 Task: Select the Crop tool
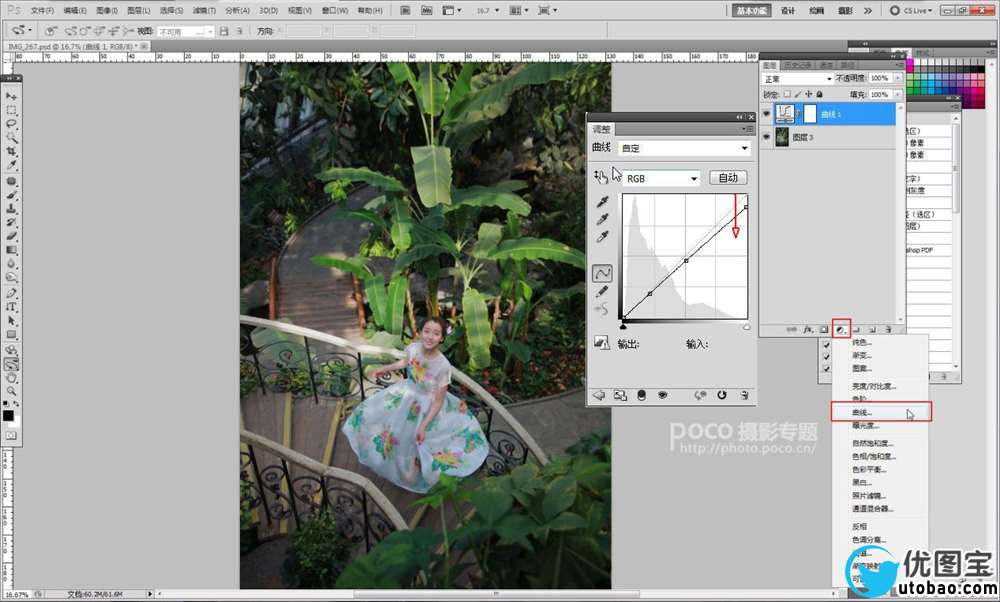11,151
